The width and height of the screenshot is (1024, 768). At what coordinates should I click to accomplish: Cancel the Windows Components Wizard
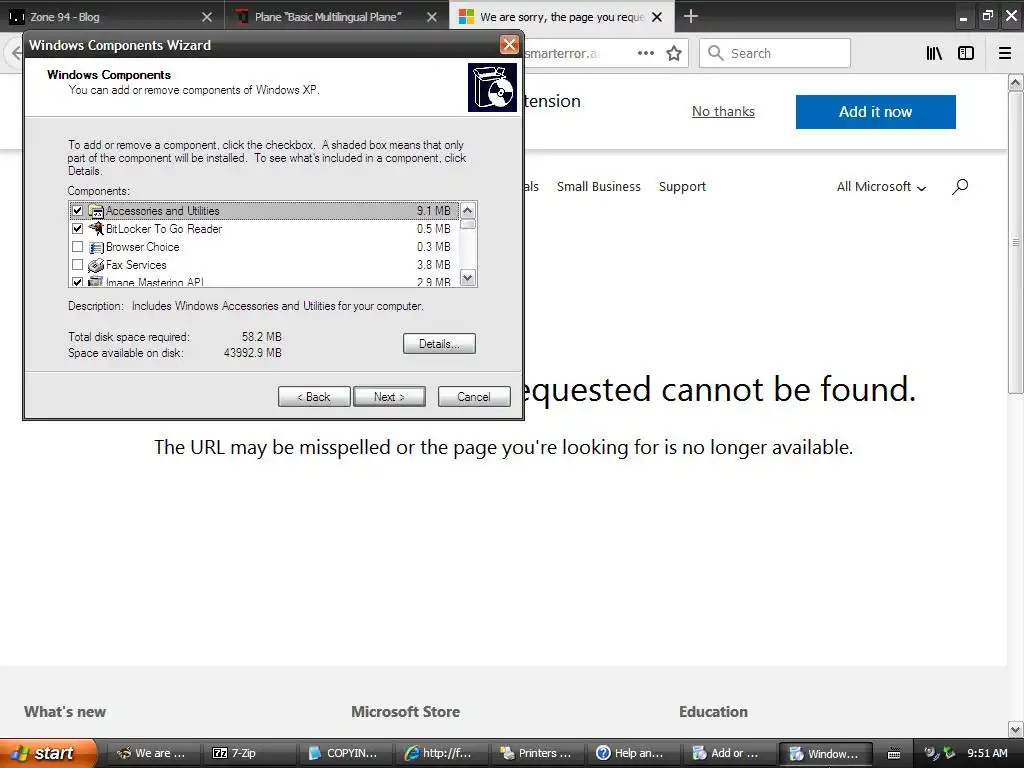[474, 396]
